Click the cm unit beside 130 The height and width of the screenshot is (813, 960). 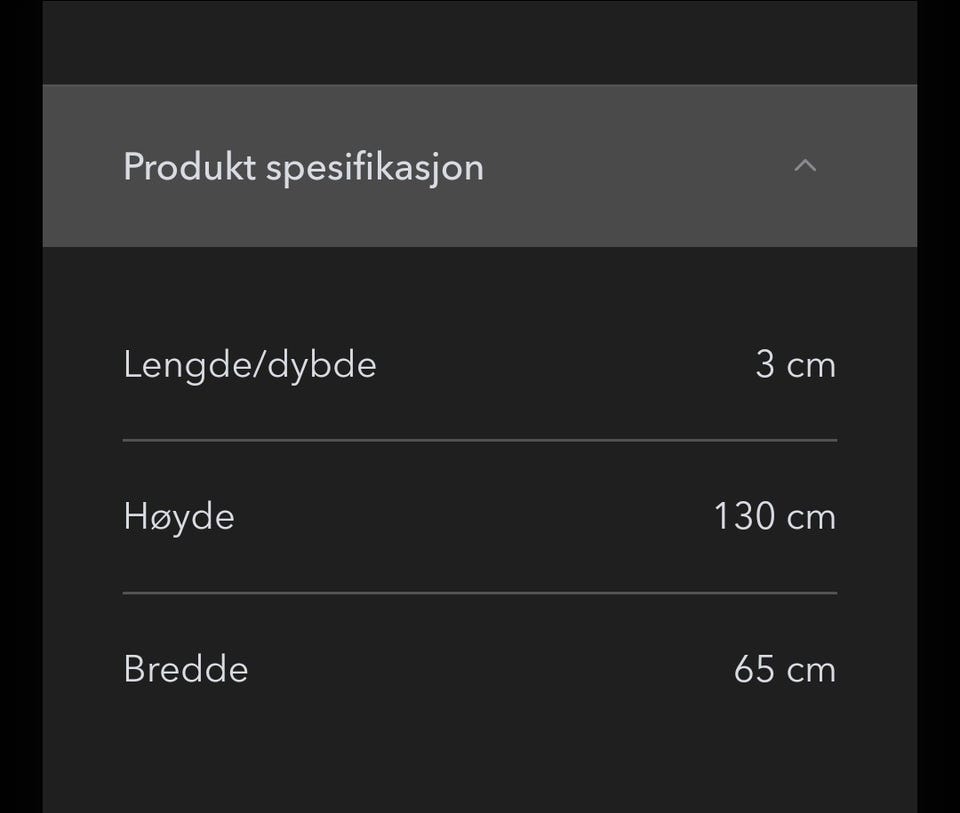811,518
